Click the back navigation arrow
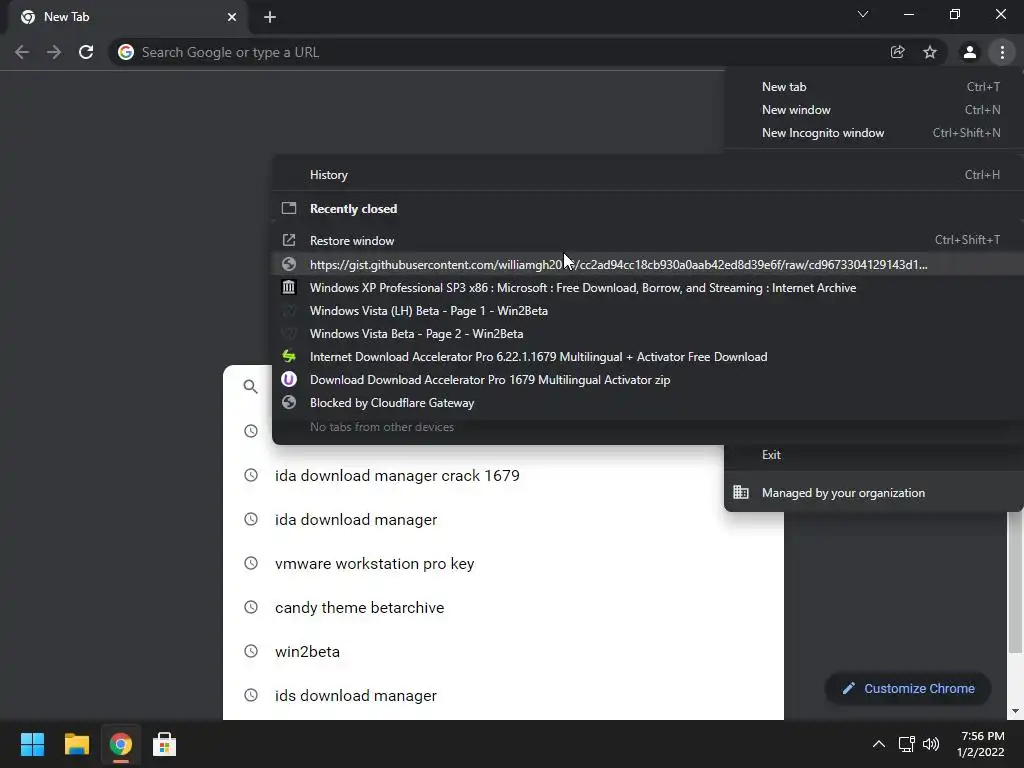Viewport: 1024px width, 768px height. (22, 52)
